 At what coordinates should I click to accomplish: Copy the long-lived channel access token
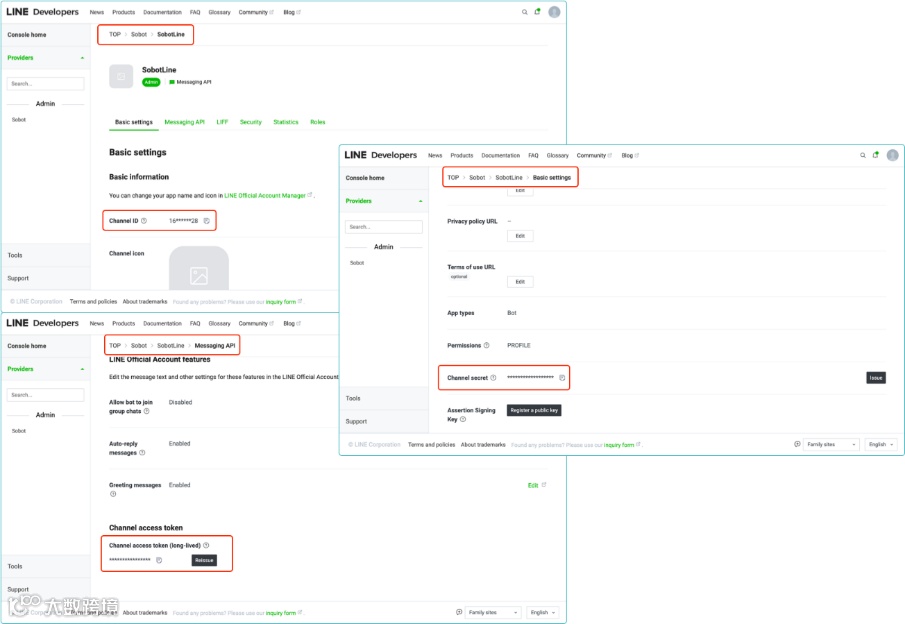[159, 560]
